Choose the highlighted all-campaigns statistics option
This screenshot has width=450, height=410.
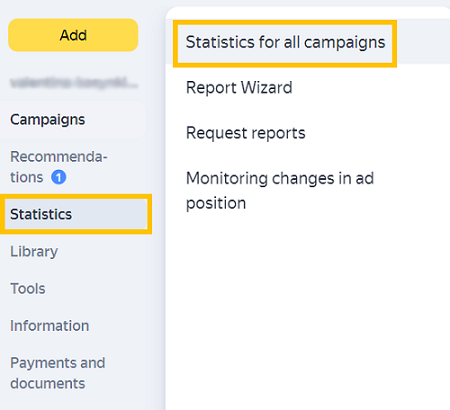(285, 42)
